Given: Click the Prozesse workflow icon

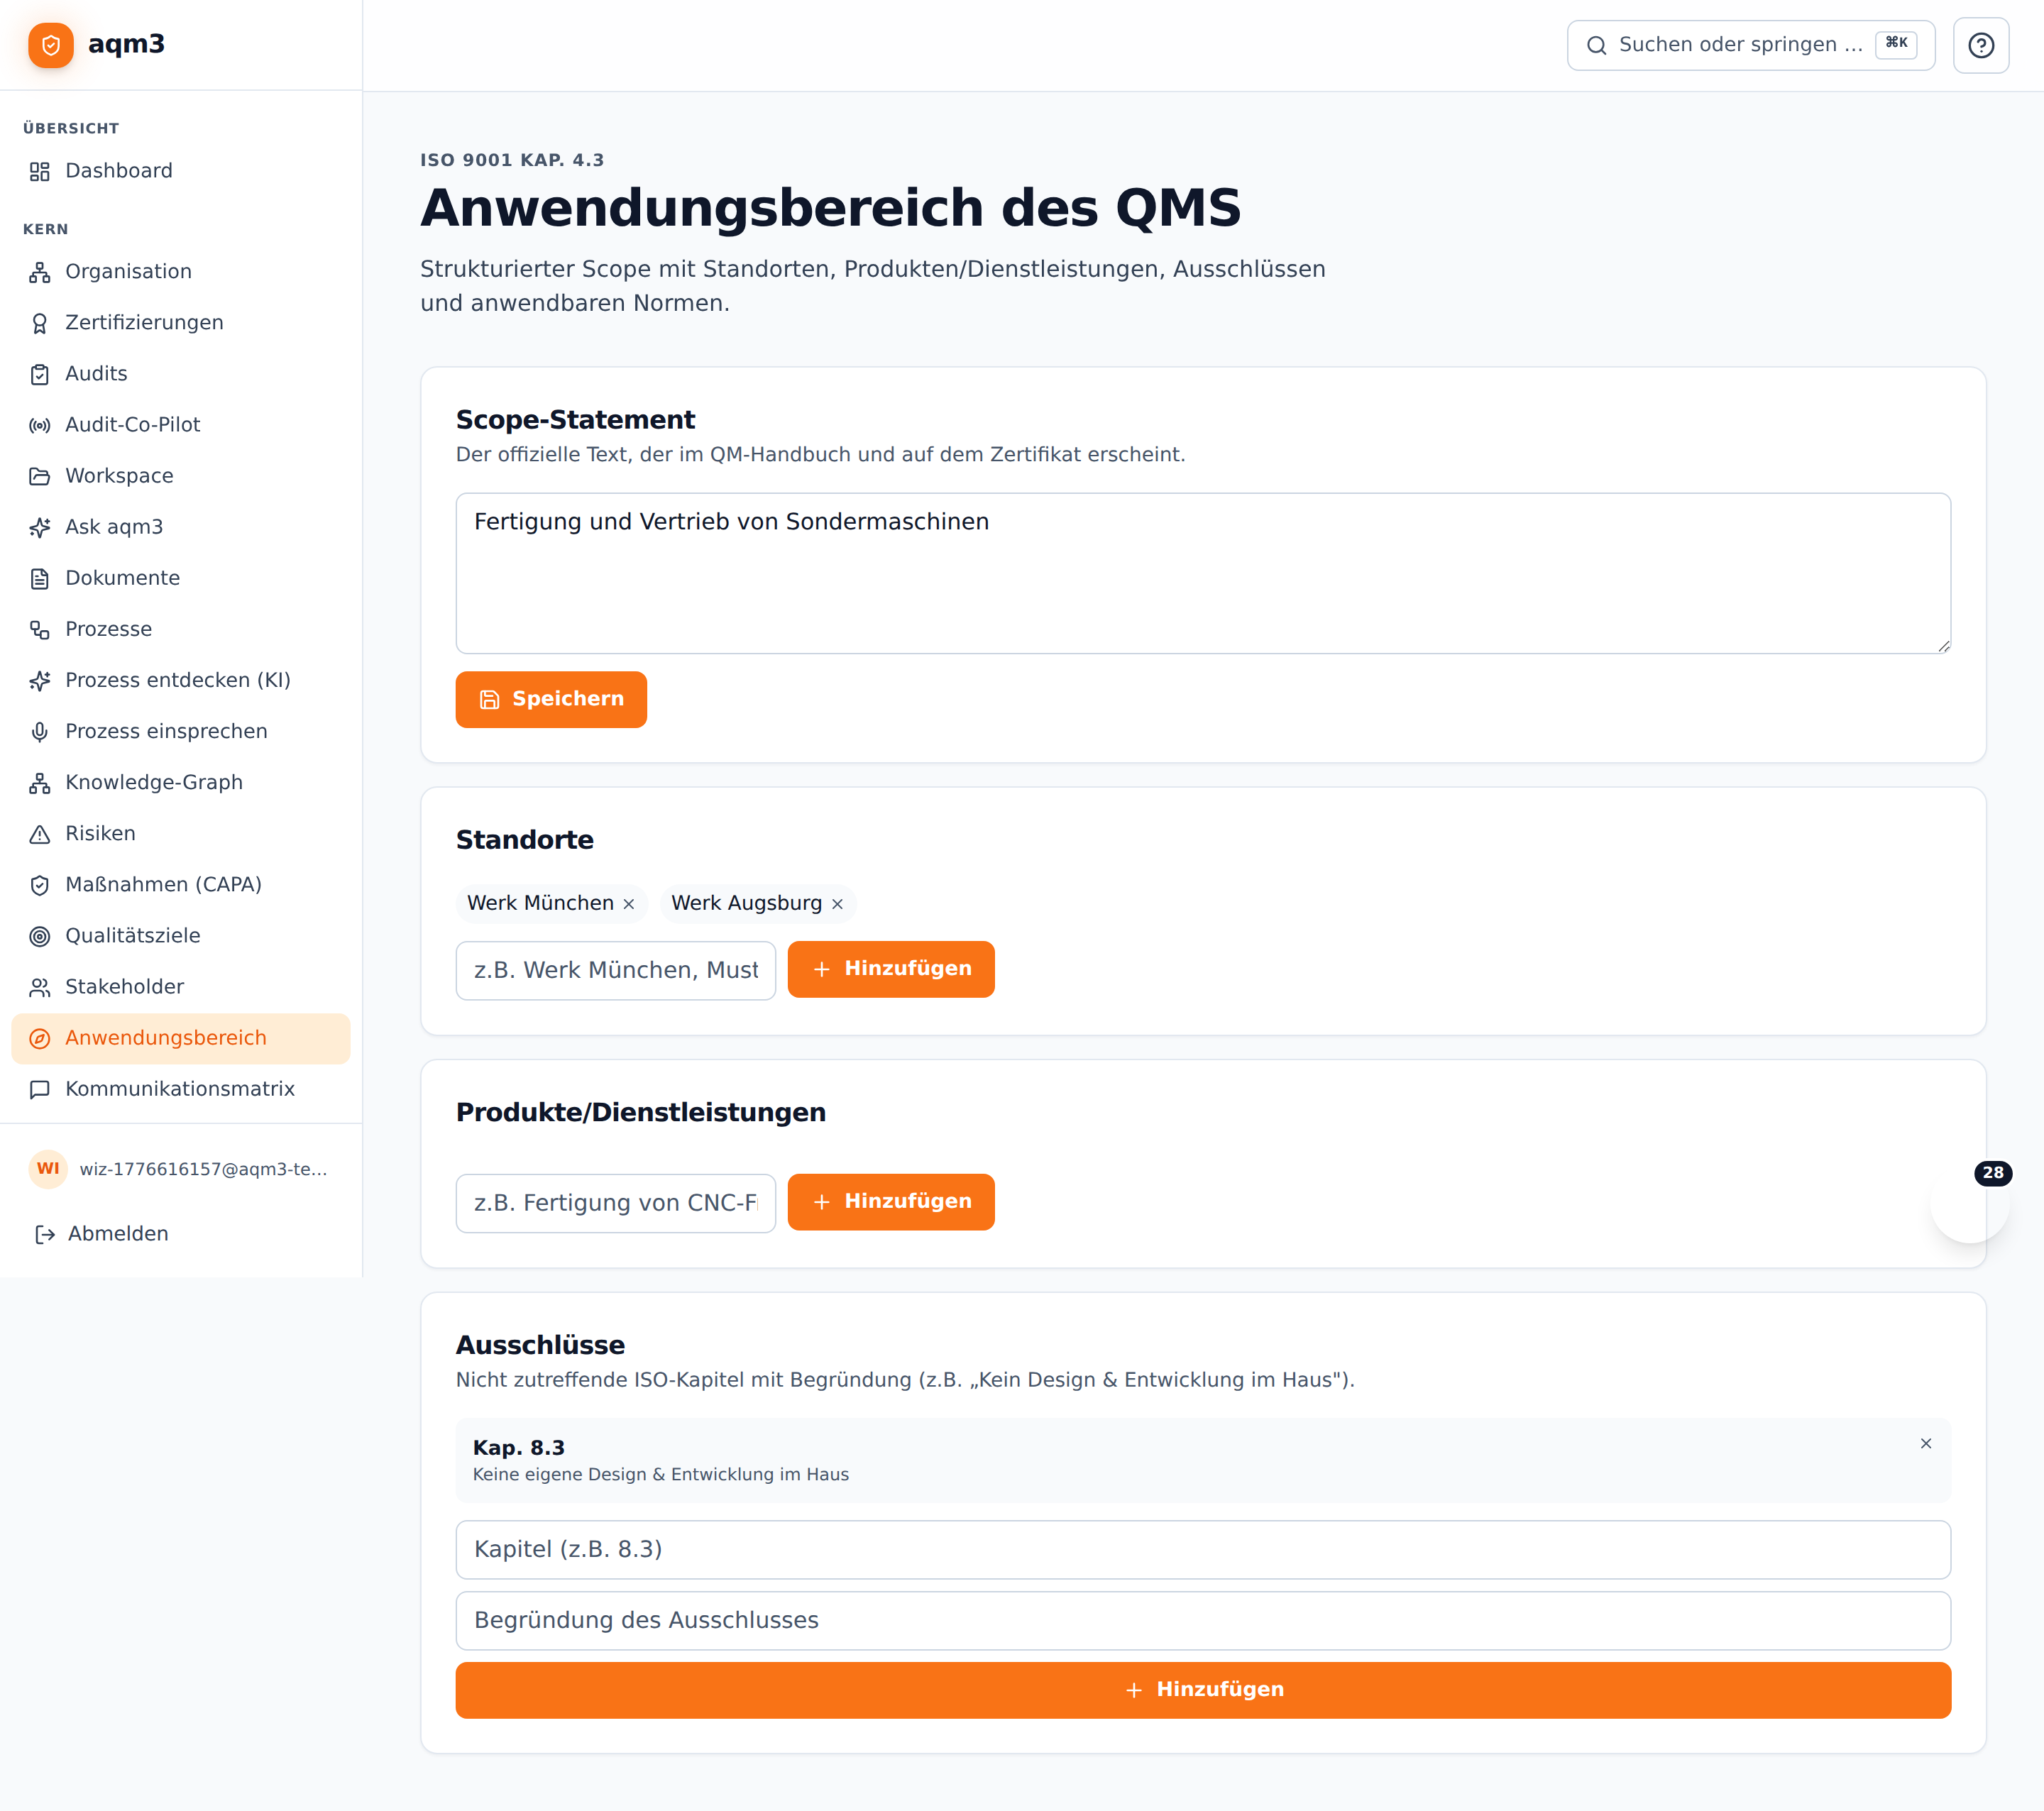Looking at the screenshot, I should [40, 630].
